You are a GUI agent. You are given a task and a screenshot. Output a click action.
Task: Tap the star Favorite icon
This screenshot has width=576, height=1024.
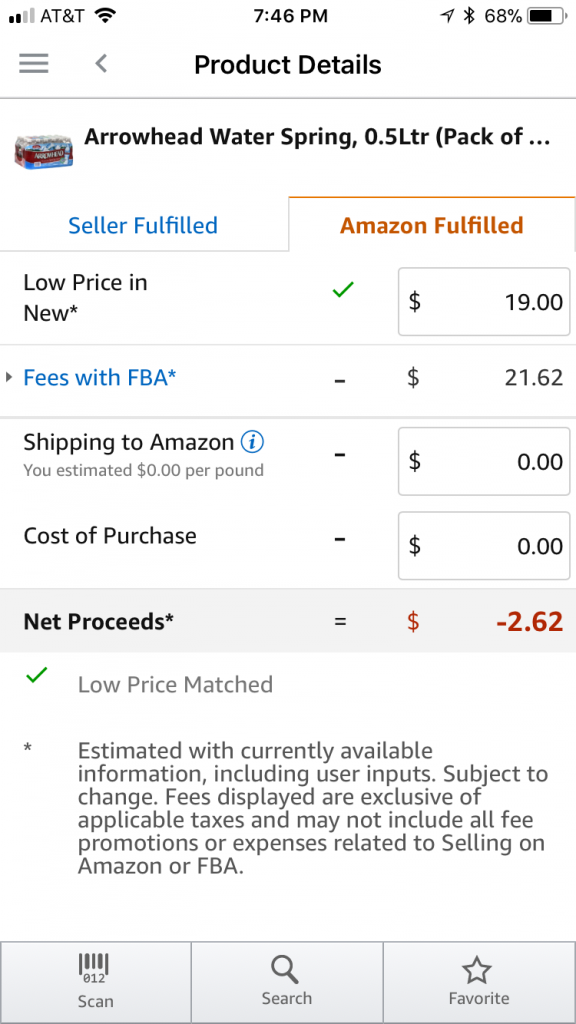pyautogui.click(x=477, y=970)
